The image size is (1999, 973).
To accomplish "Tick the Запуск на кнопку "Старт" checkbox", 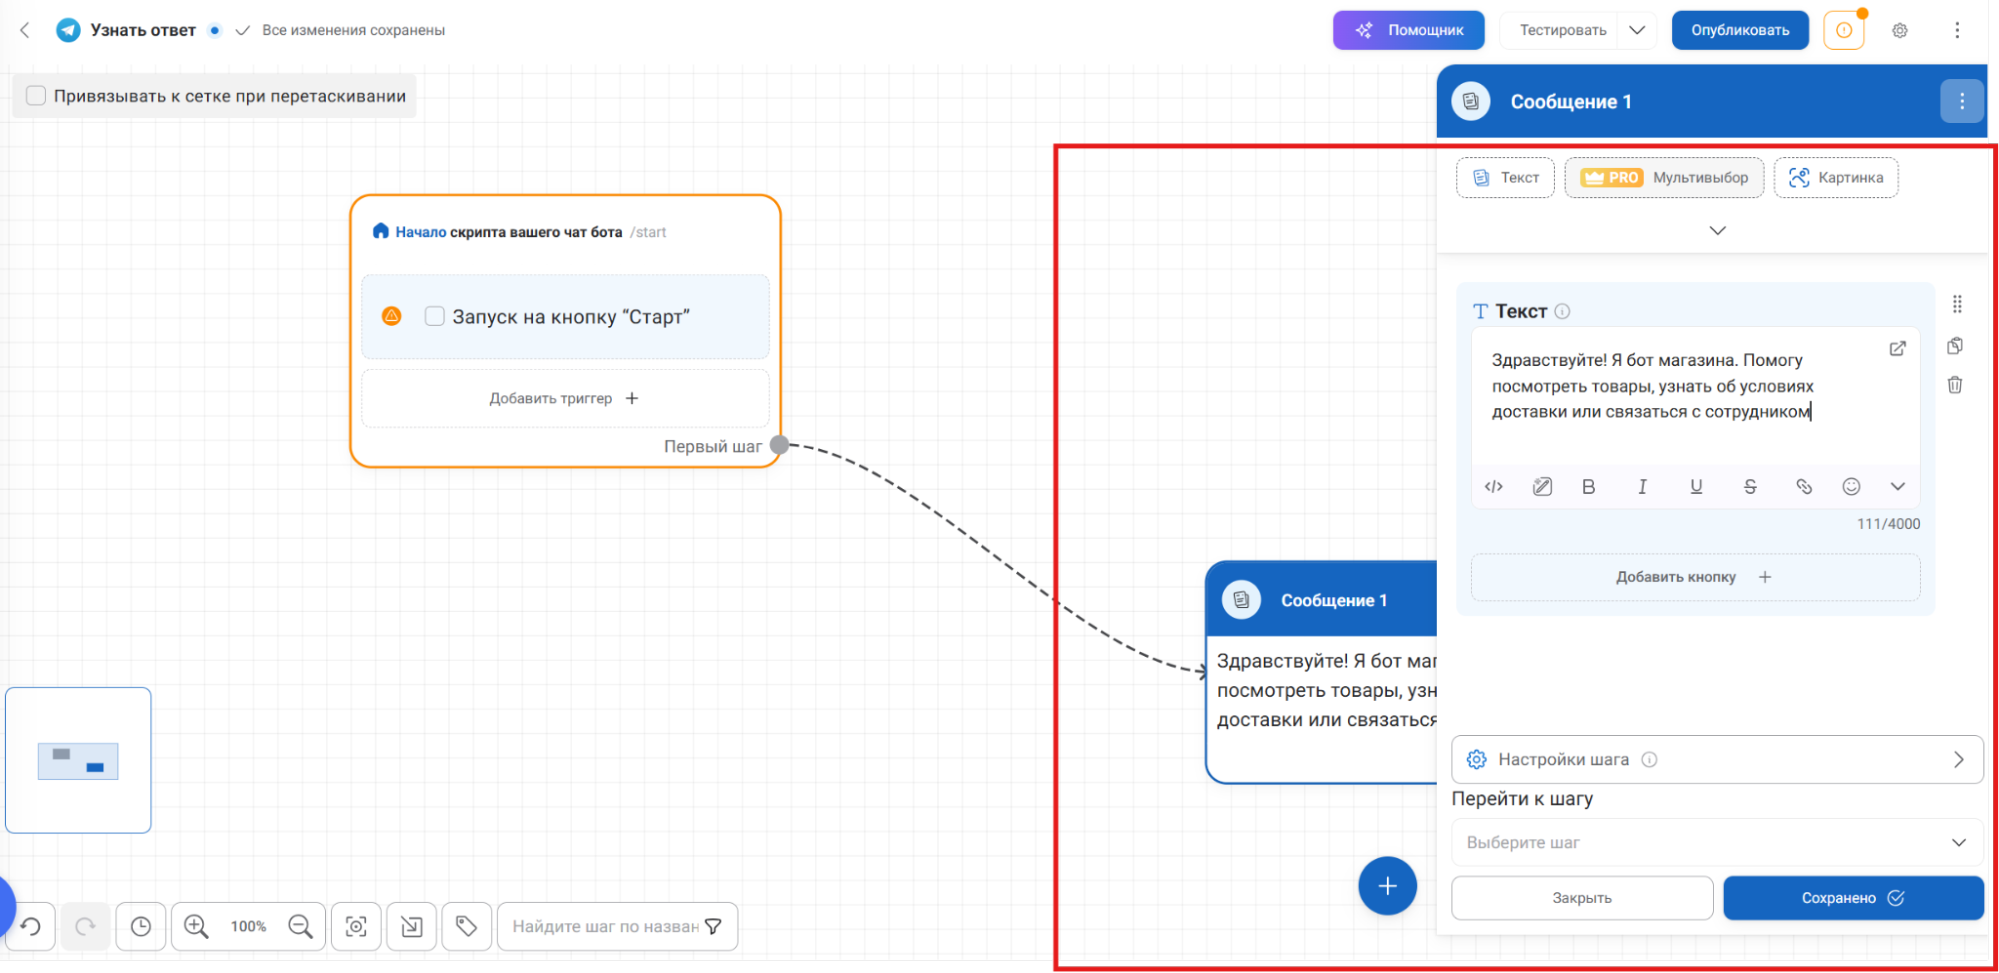I will pos(434,316).
